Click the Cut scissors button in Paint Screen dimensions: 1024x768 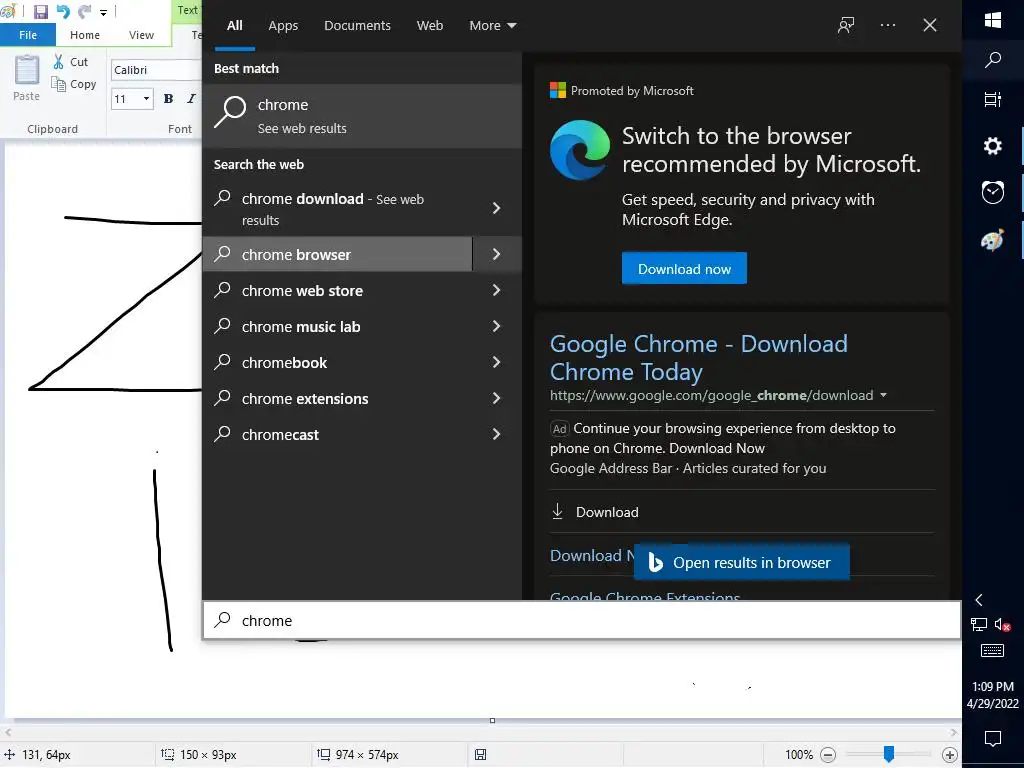[x=71, y=62]
